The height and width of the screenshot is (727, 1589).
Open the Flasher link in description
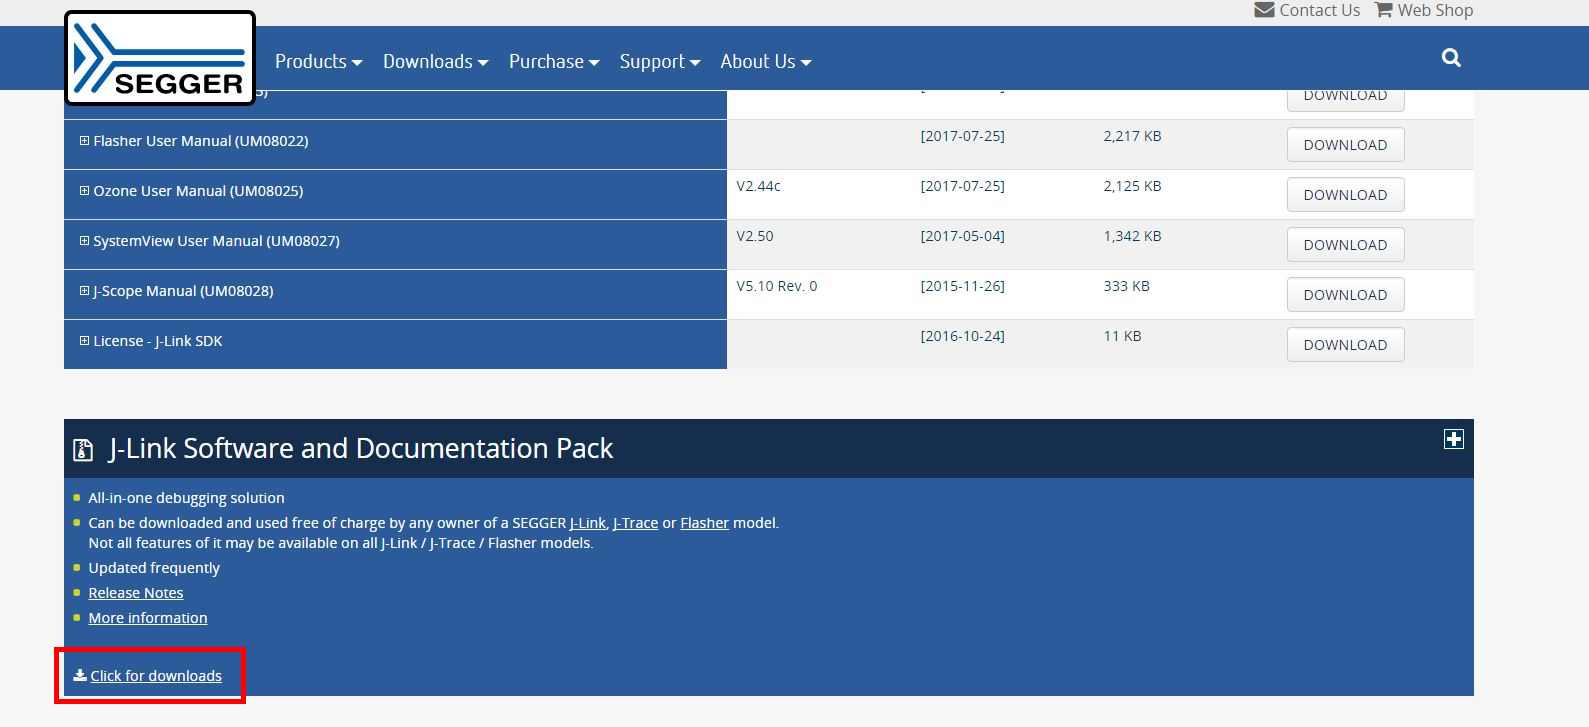click(704, 523)
